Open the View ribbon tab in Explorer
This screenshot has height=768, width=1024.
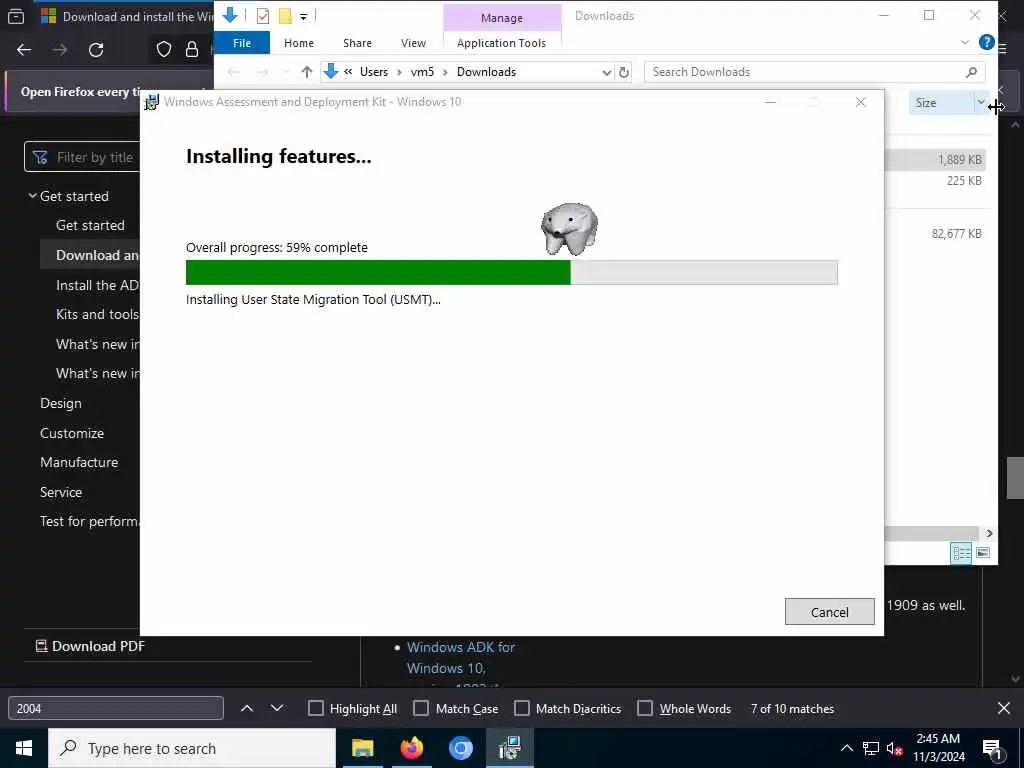coord(413,43)
